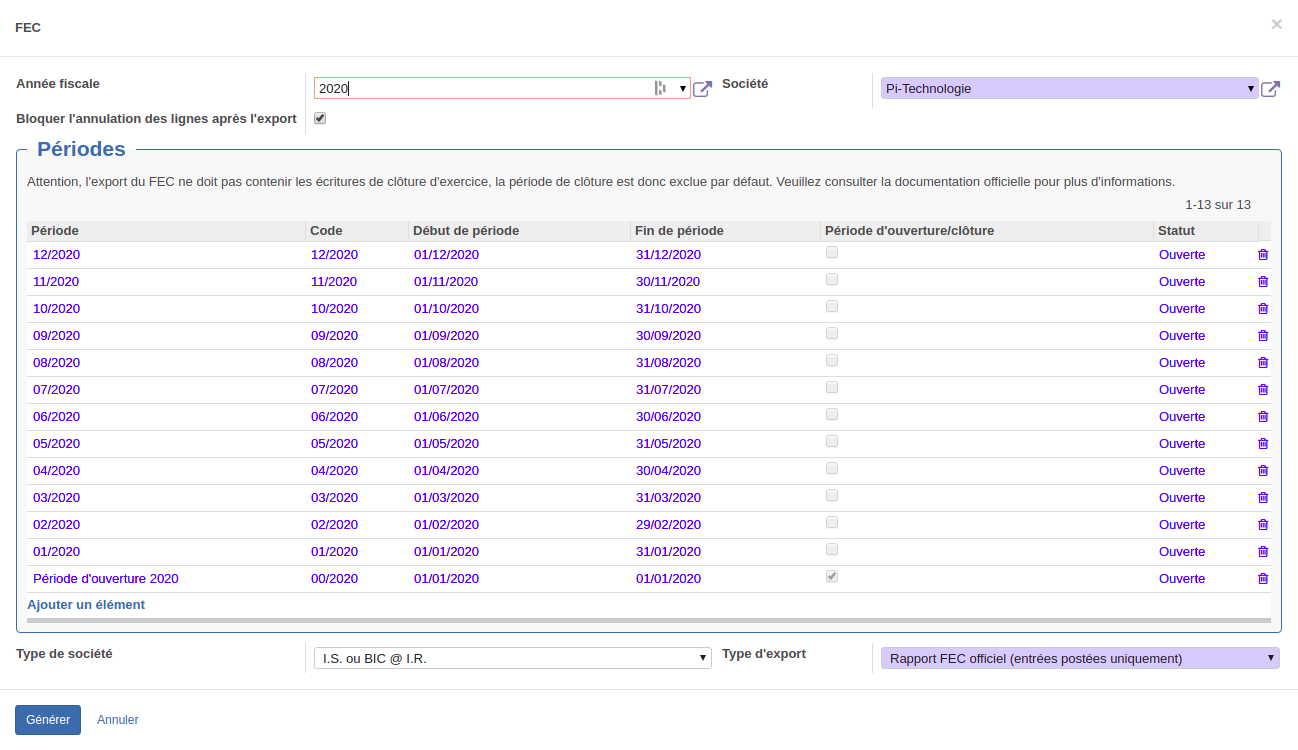Open the Type de société dropdown
This screenshot has height=750, width=1298.
(x=513, y=658)
